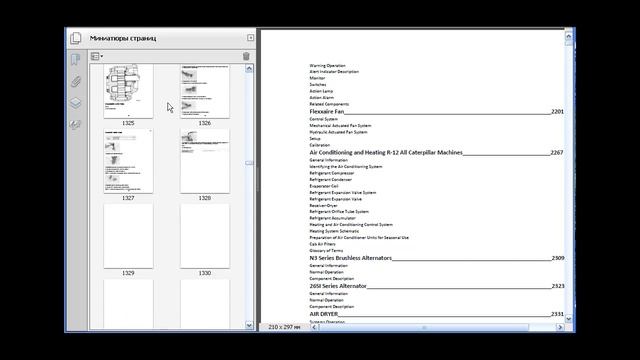640x360 pixels.
Task: Open Air Conditioning and Heating R-12 entry
Action: click(x=436, y=153)
